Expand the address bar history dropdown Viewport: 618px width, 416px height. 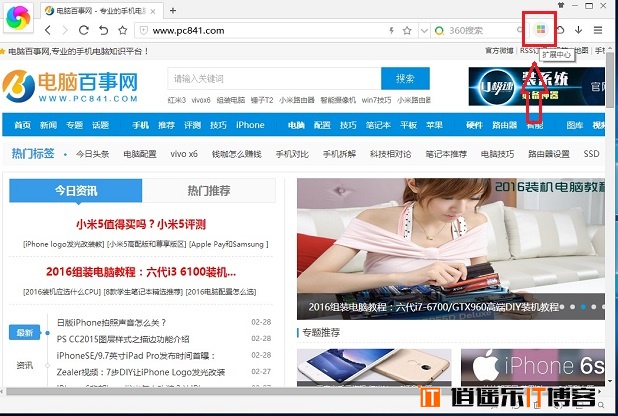coord(424,30)
